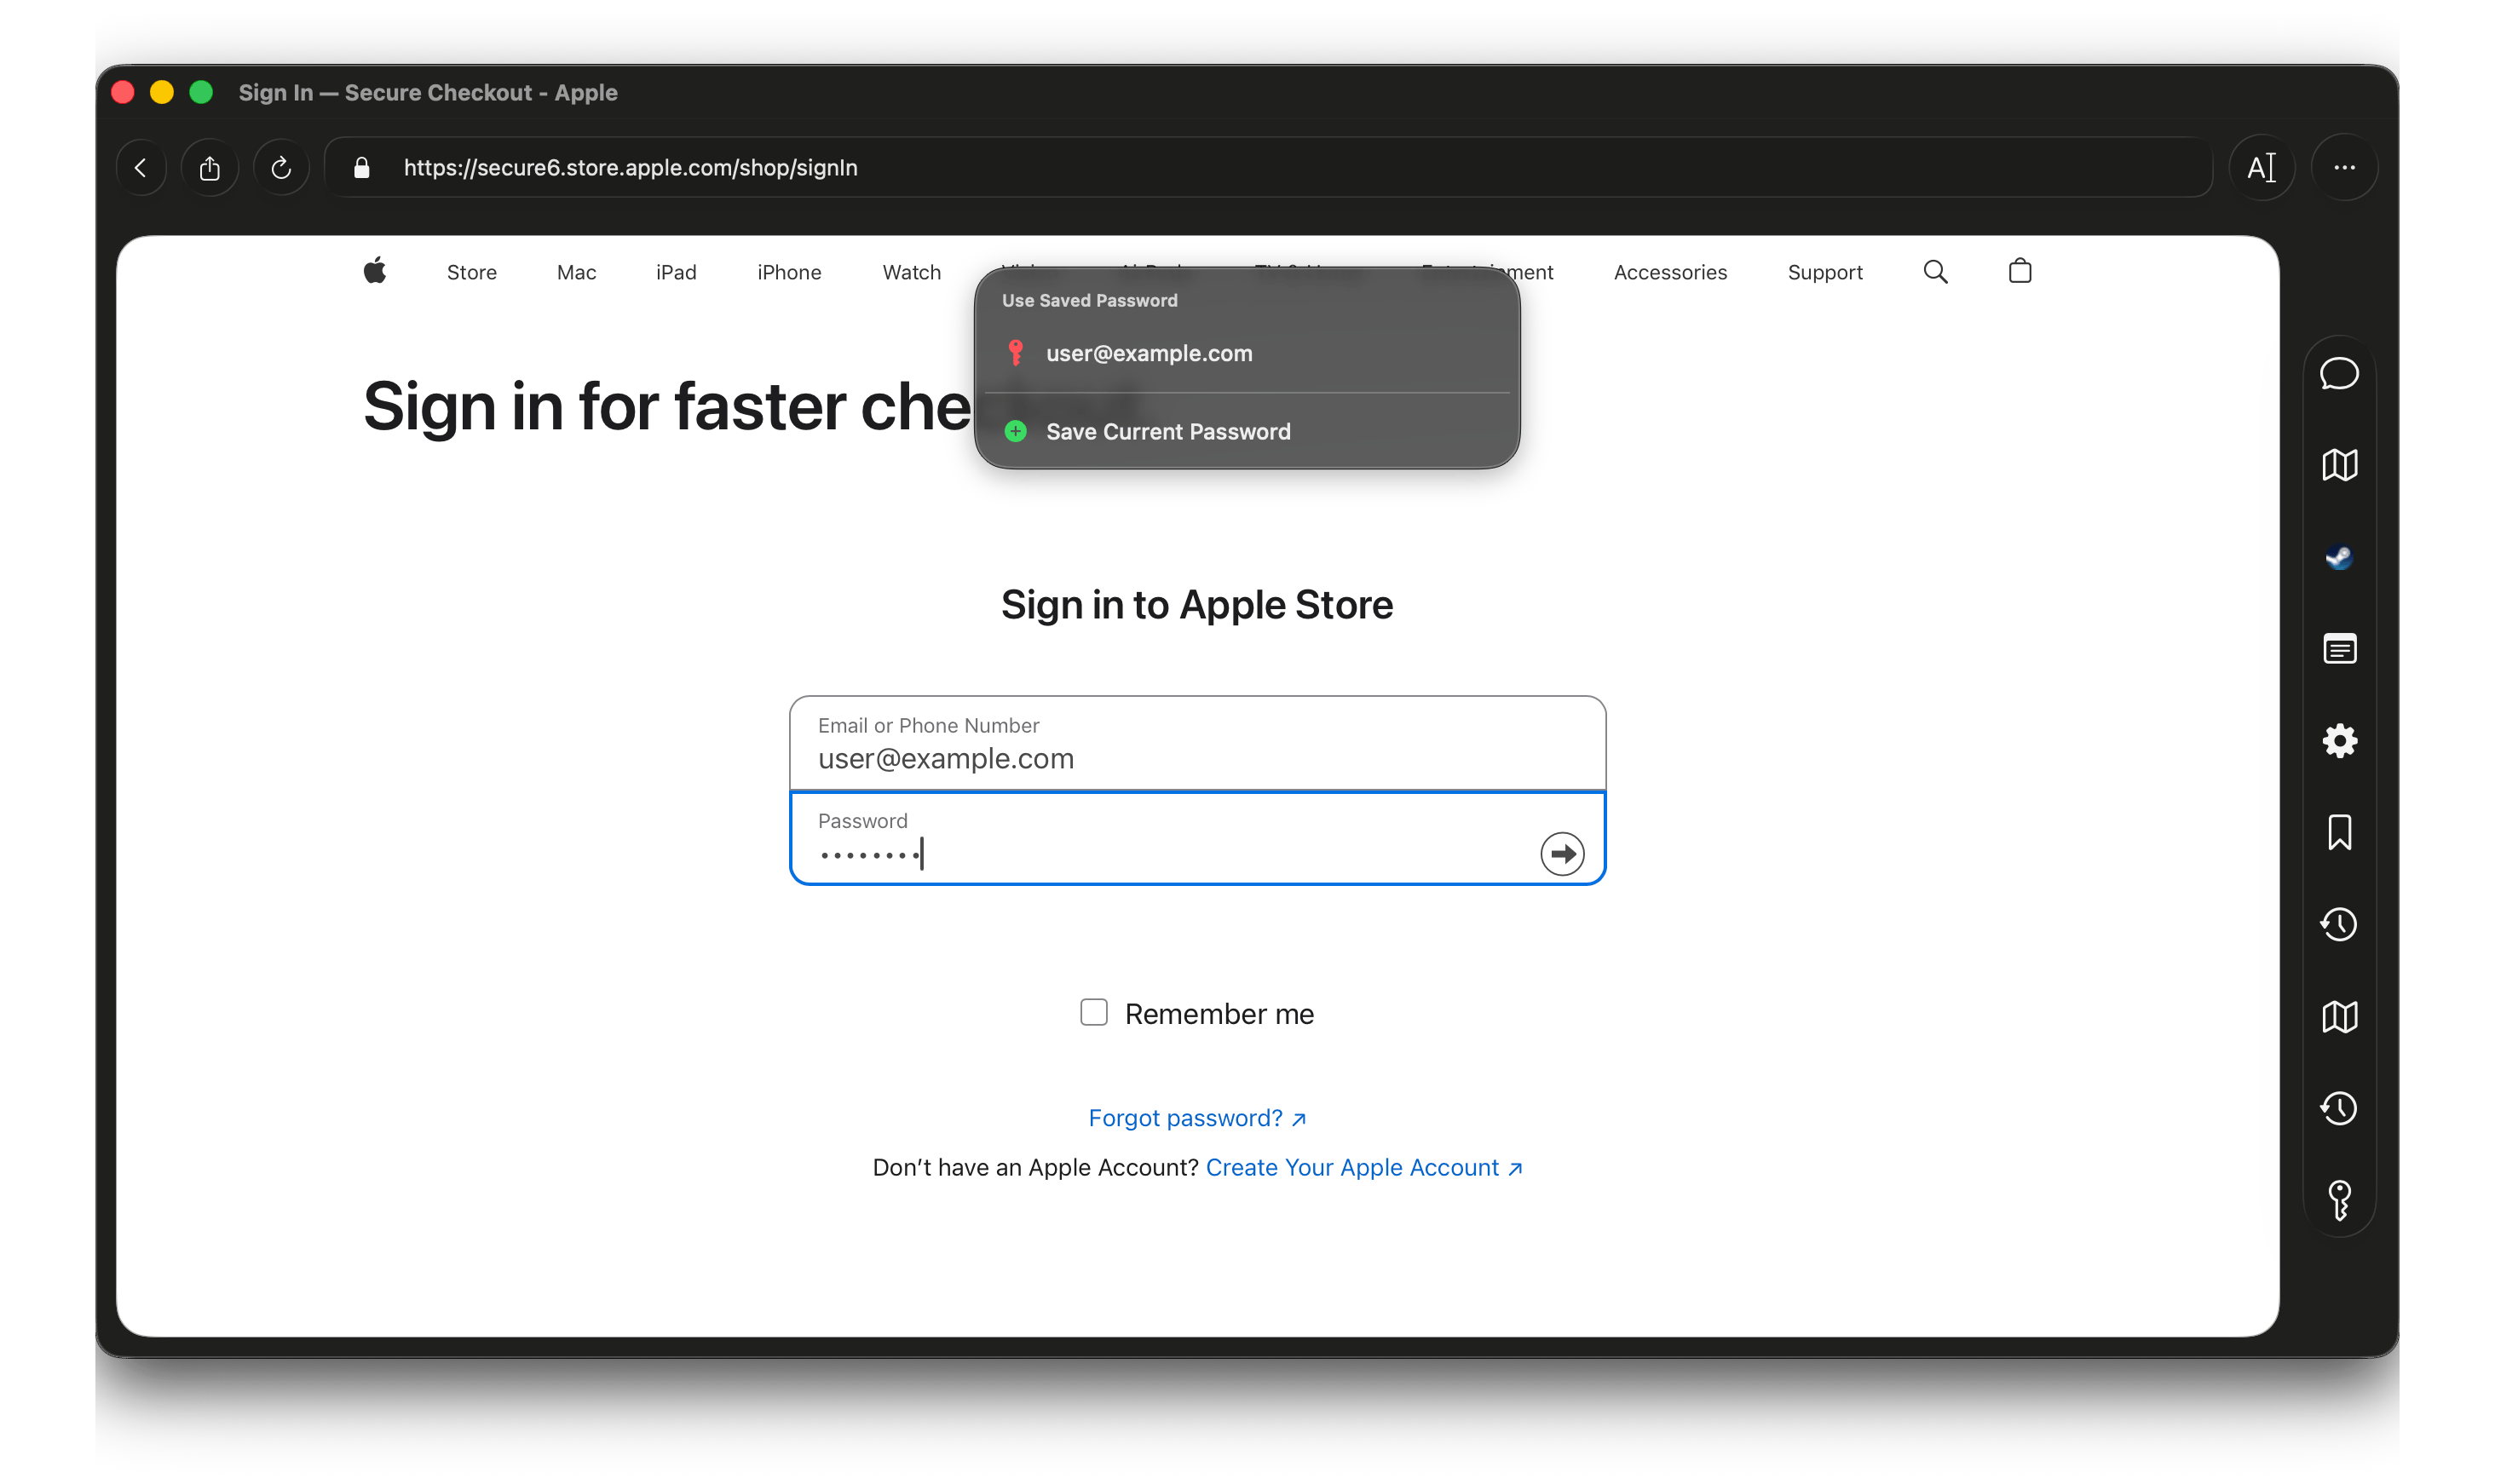Click the history clock icon directly above the key
Screen dimensions: 2495x1484
tap(2338, 1108)
